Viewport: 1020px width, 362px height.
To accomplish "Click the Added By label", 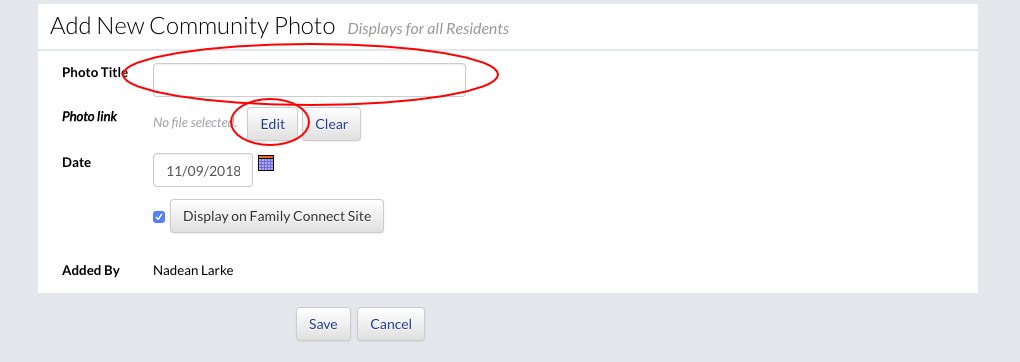I will click(91, 270).
